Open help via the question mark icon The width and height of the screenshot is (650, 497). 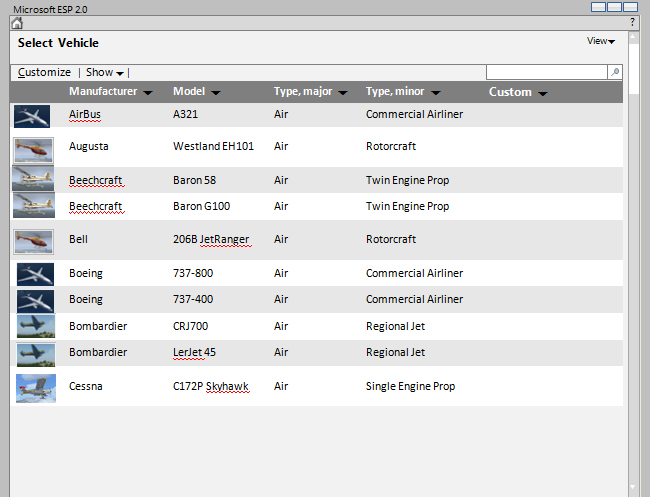(x=632, y=22)
